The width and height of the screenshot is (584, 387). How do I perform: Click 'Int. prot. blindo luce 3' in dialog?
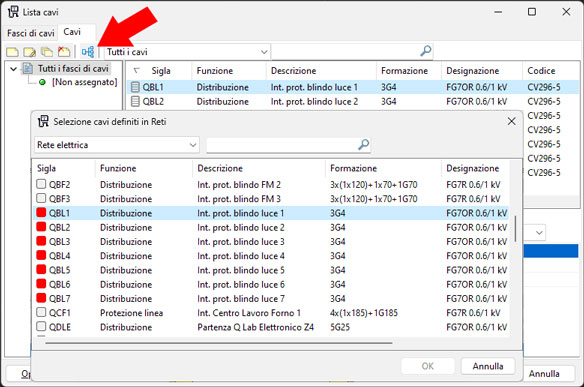pos(241,242)
